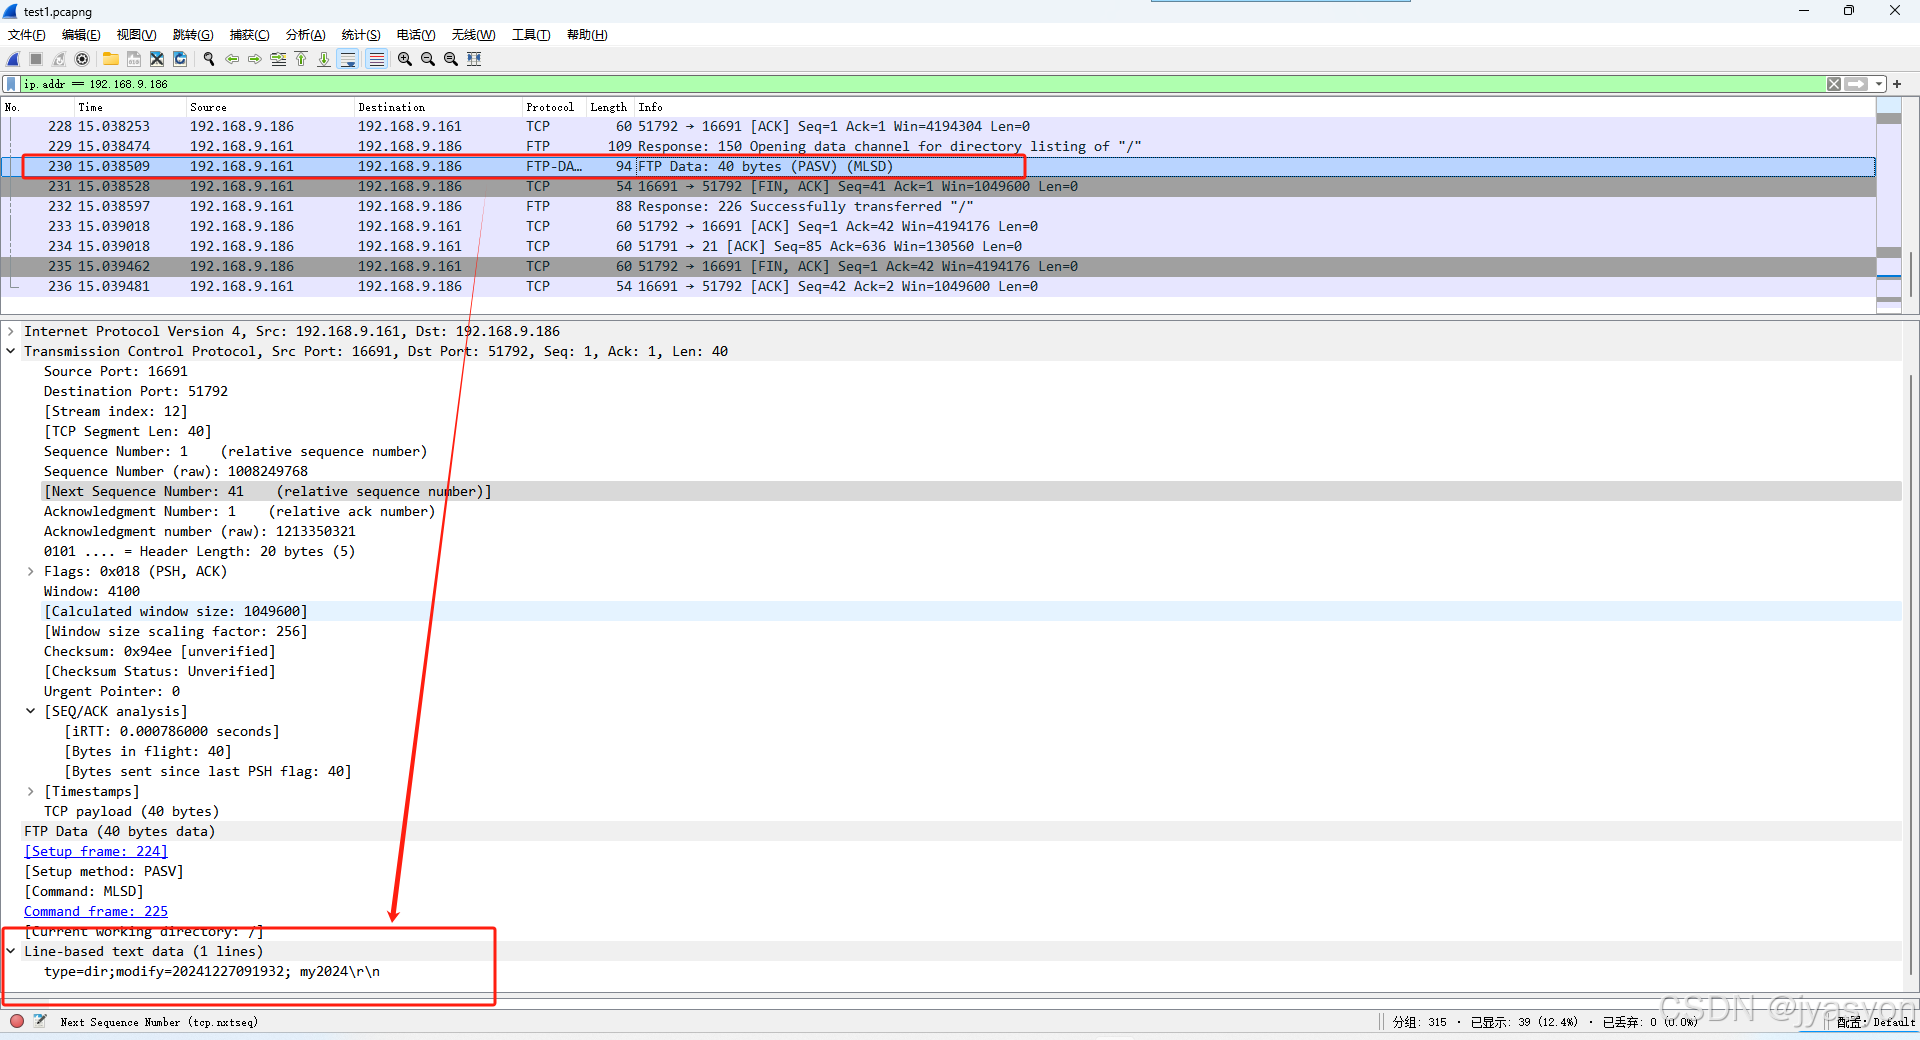Collapse the Transmission Control Protocol section
Screen dimensions: 1920x1040
pyautogui.click(x=10, y=351)
